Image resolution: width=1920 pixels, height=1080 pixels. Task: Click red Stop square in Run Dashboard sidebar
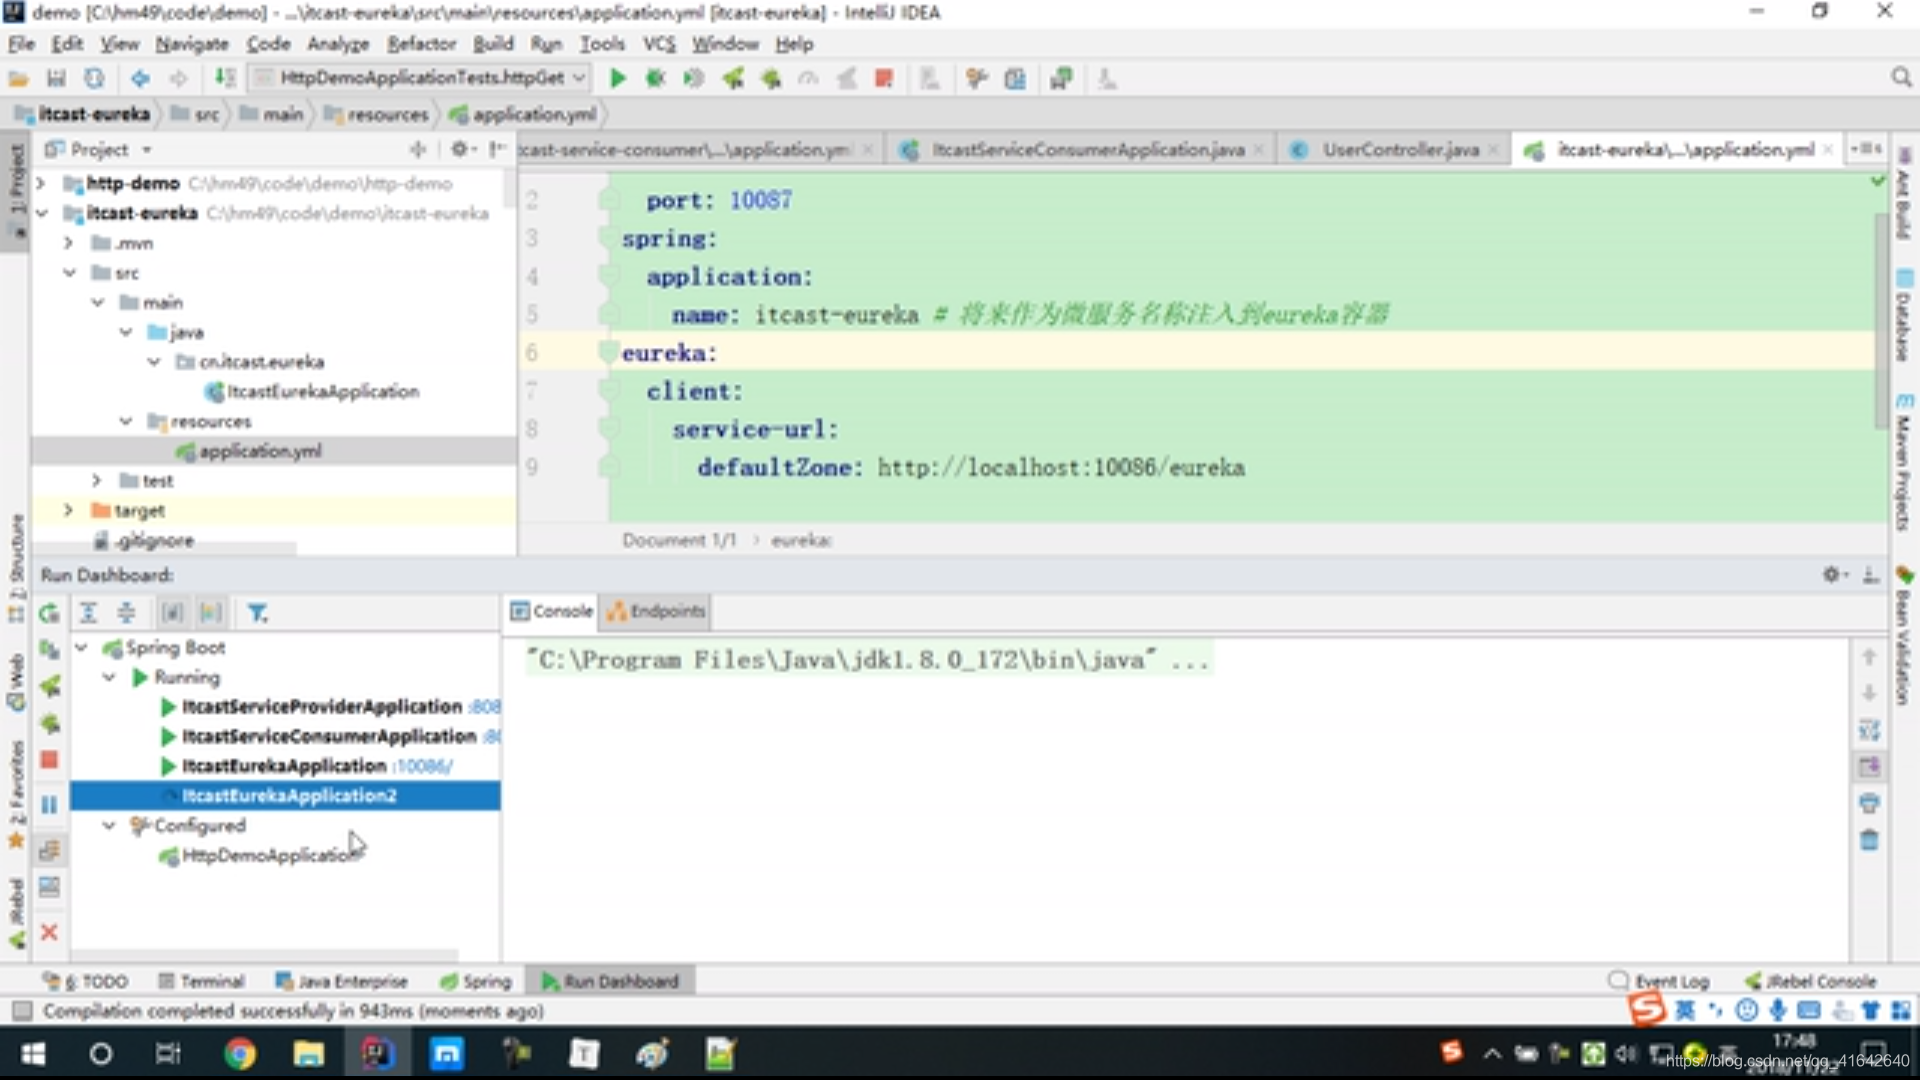pos(49,760)
